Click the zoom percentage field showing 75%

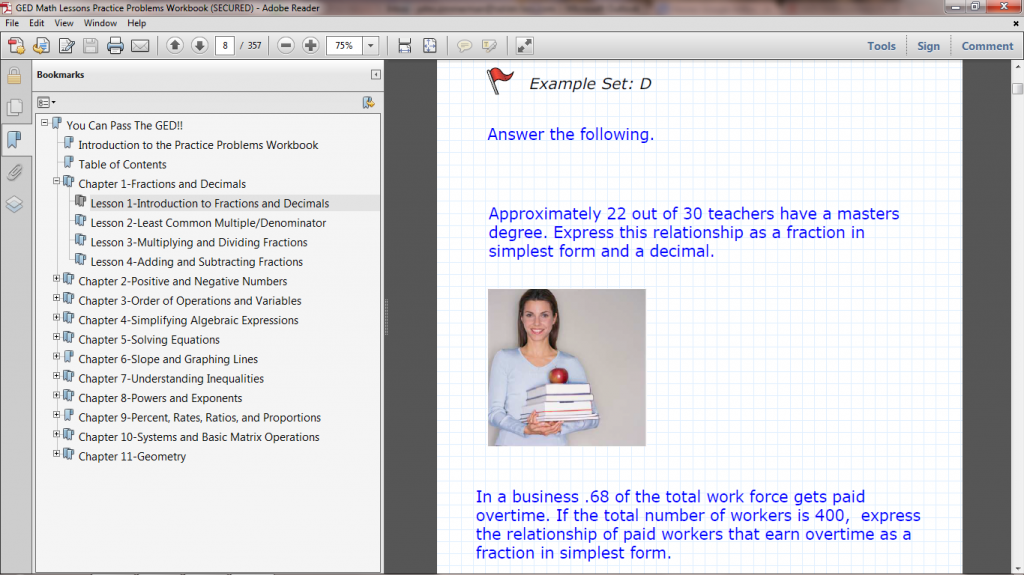click(x=344, y=46)
